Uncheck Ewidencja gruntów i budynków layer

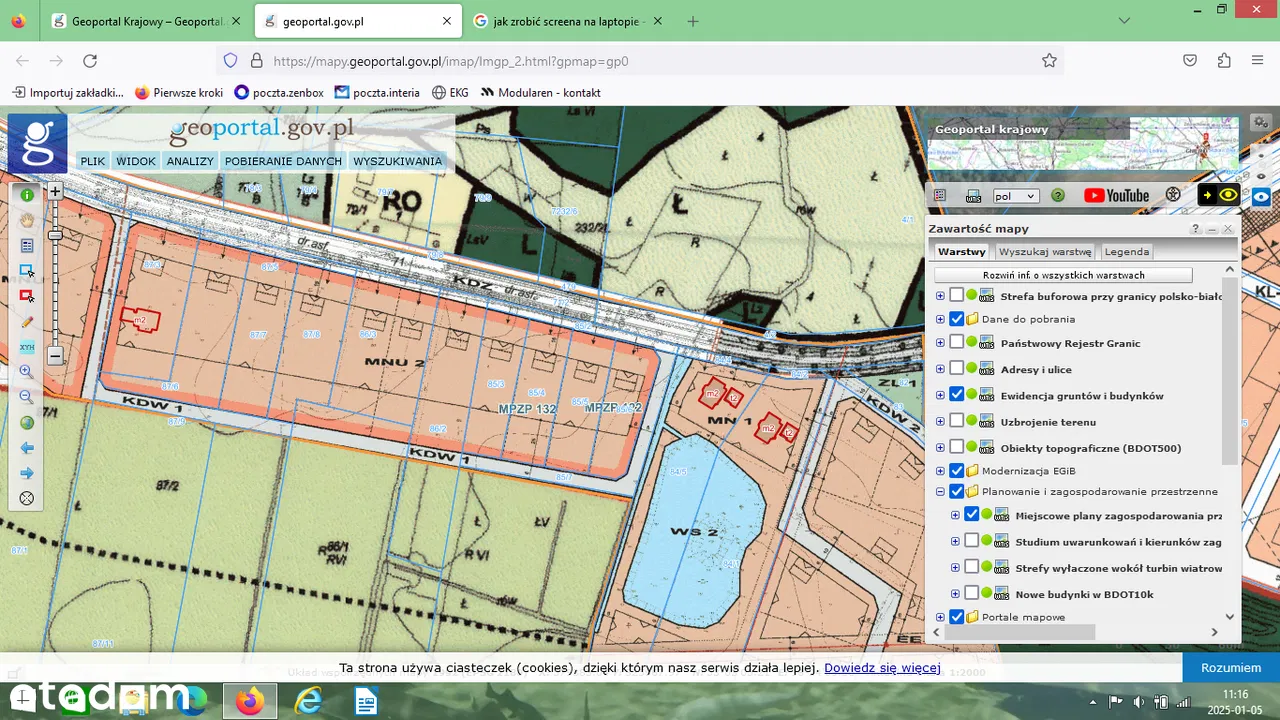coord(957,395)
